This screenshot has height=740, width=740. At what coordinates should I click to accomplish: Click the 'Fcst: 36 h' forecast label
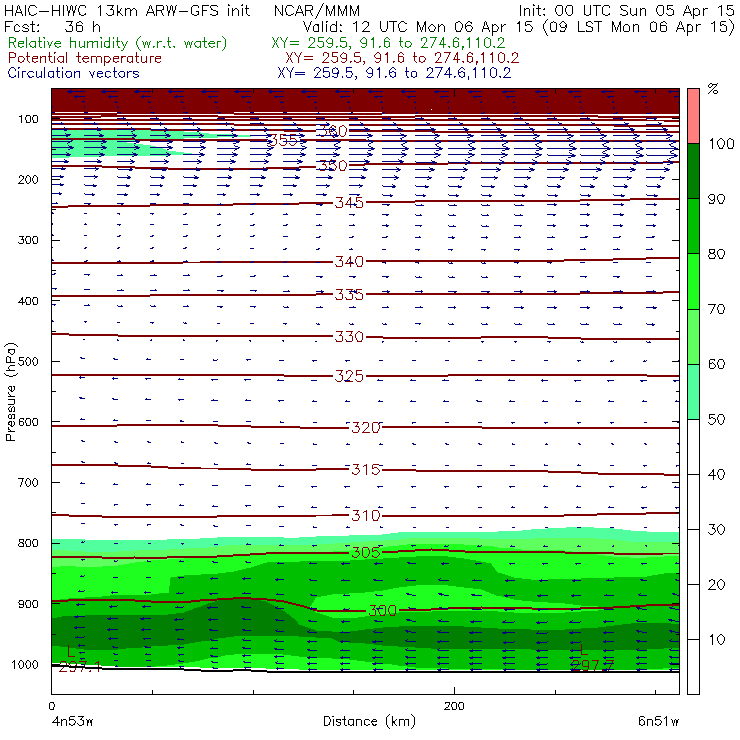[52, 26]
